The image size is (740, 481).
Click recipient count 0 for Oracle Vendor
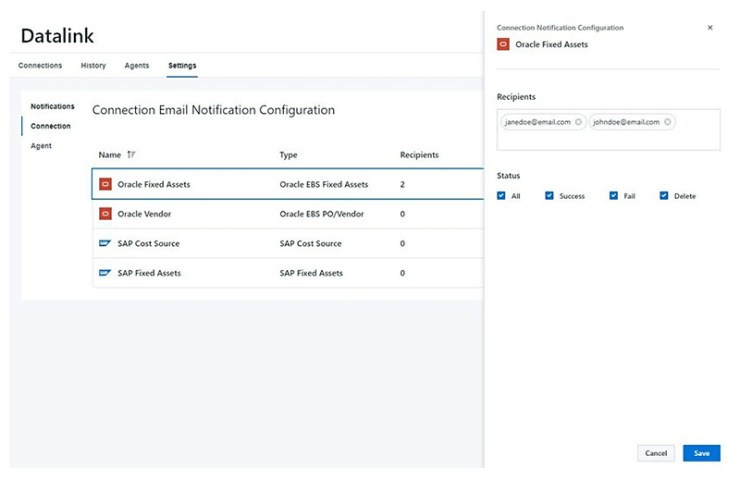click(x=402, y=214)
